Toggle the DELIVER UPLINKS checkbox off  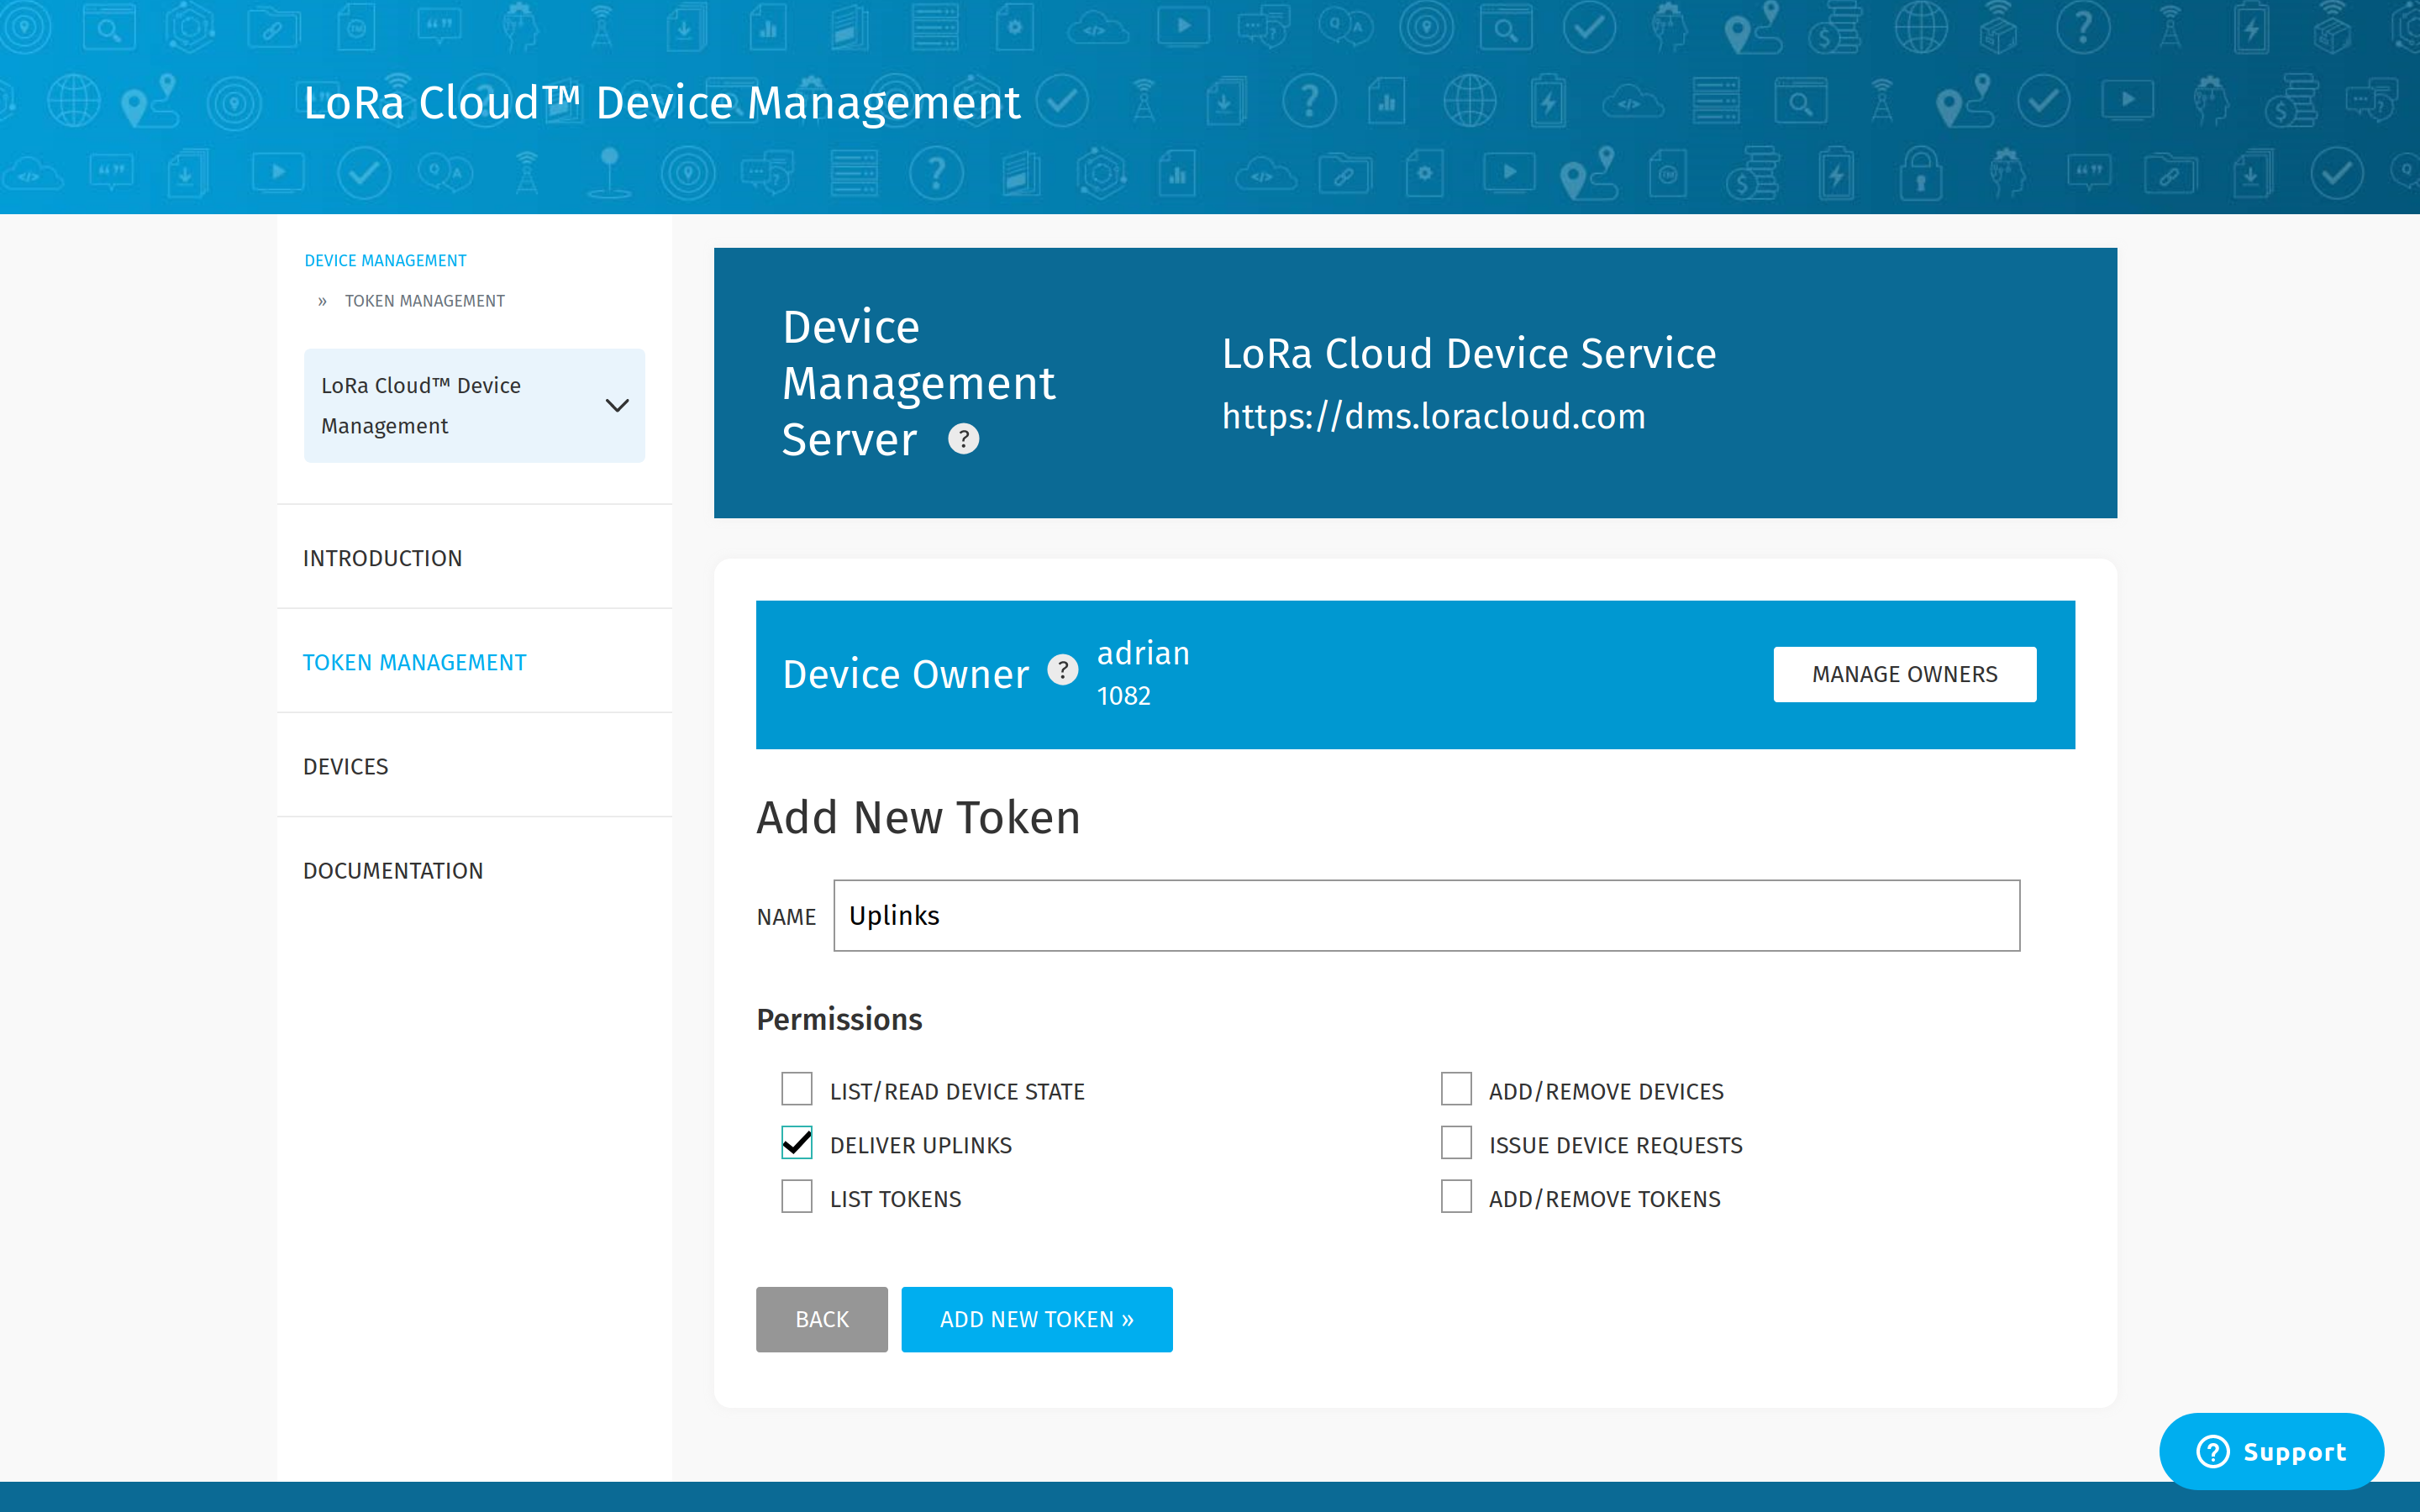(797, 1144)
